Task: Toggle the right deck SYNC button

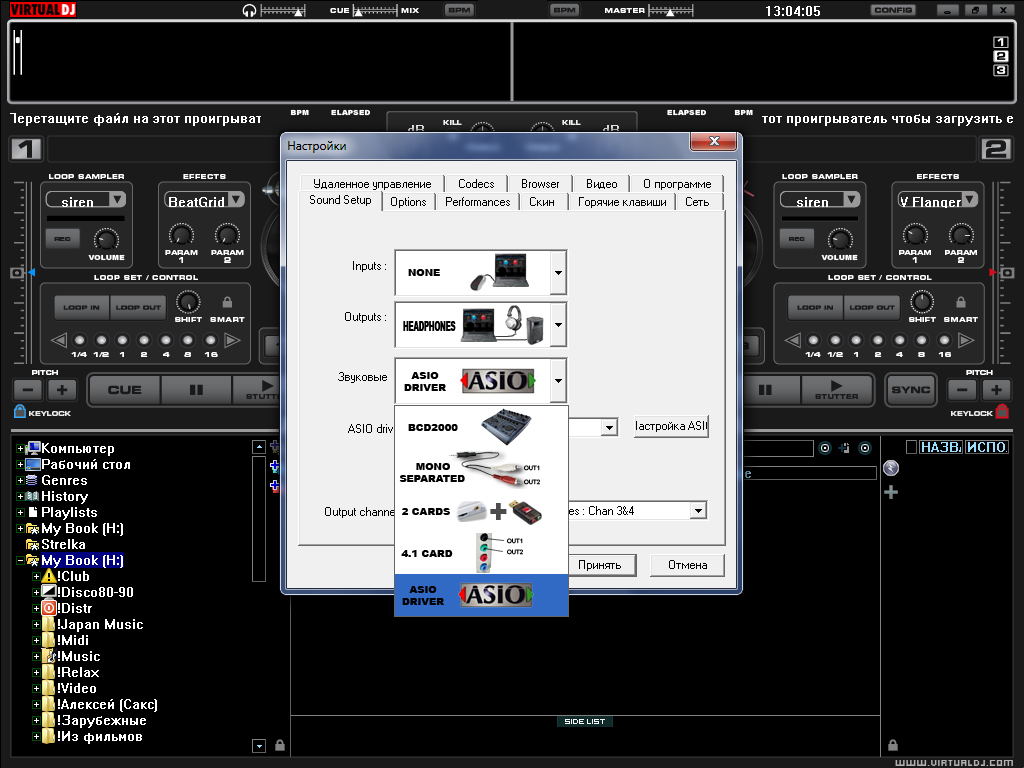Action: [x=910, y=389]
